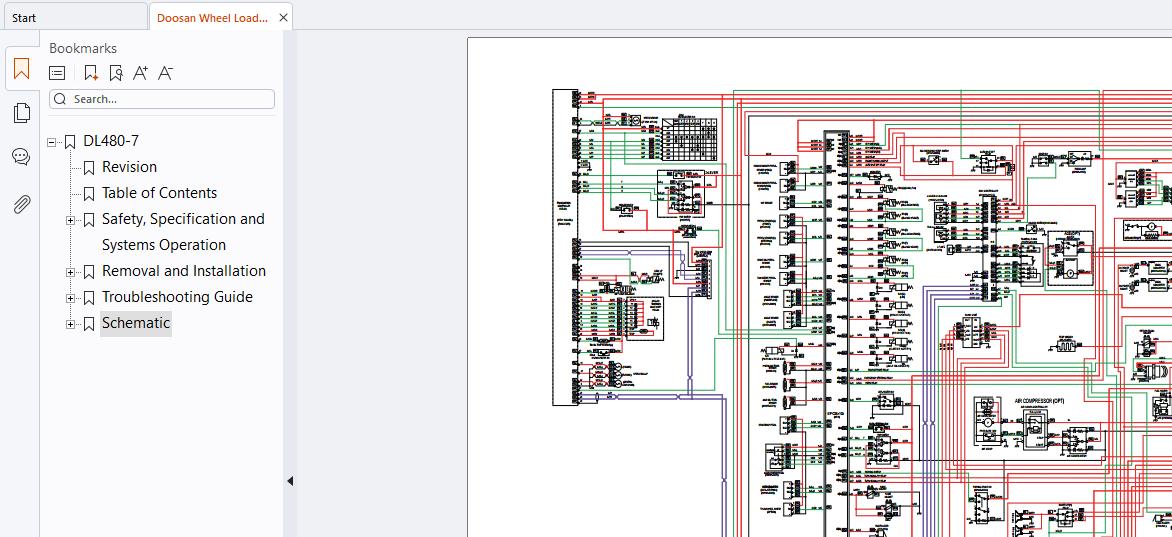Open the Comments panel icon
1172x537 pixels.
point(22,157)
